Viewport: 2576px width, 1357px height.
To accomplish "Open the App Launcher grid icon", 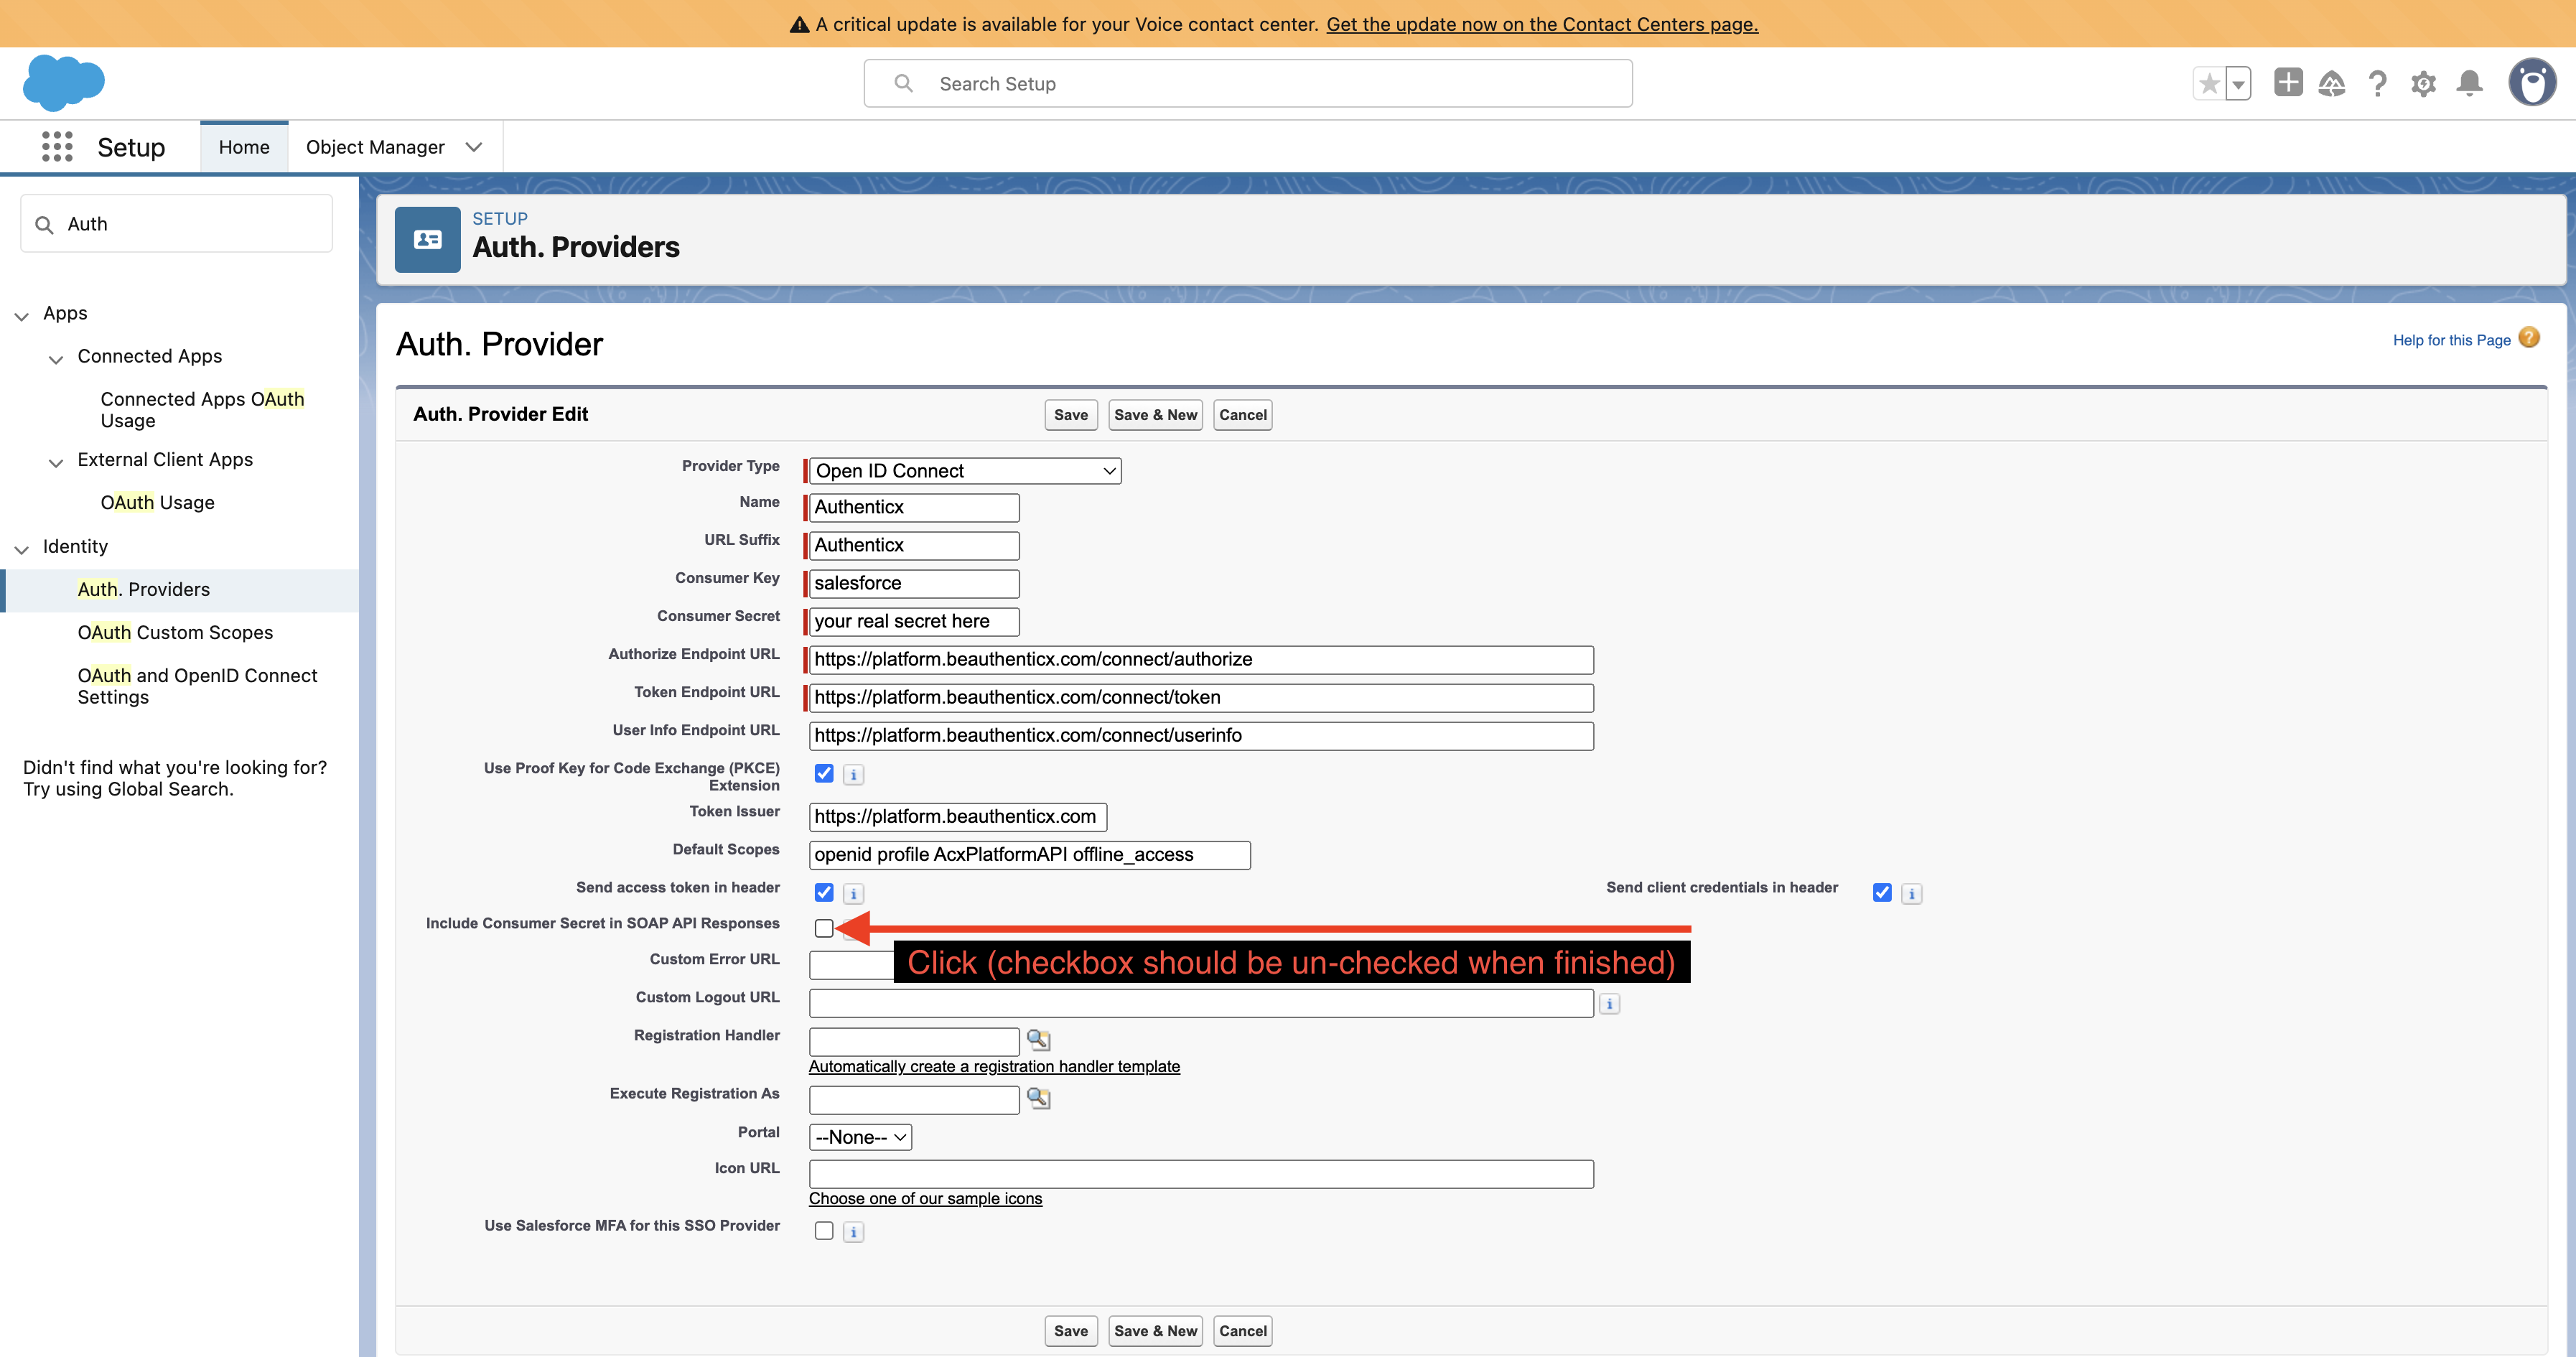I will point(57,147).
